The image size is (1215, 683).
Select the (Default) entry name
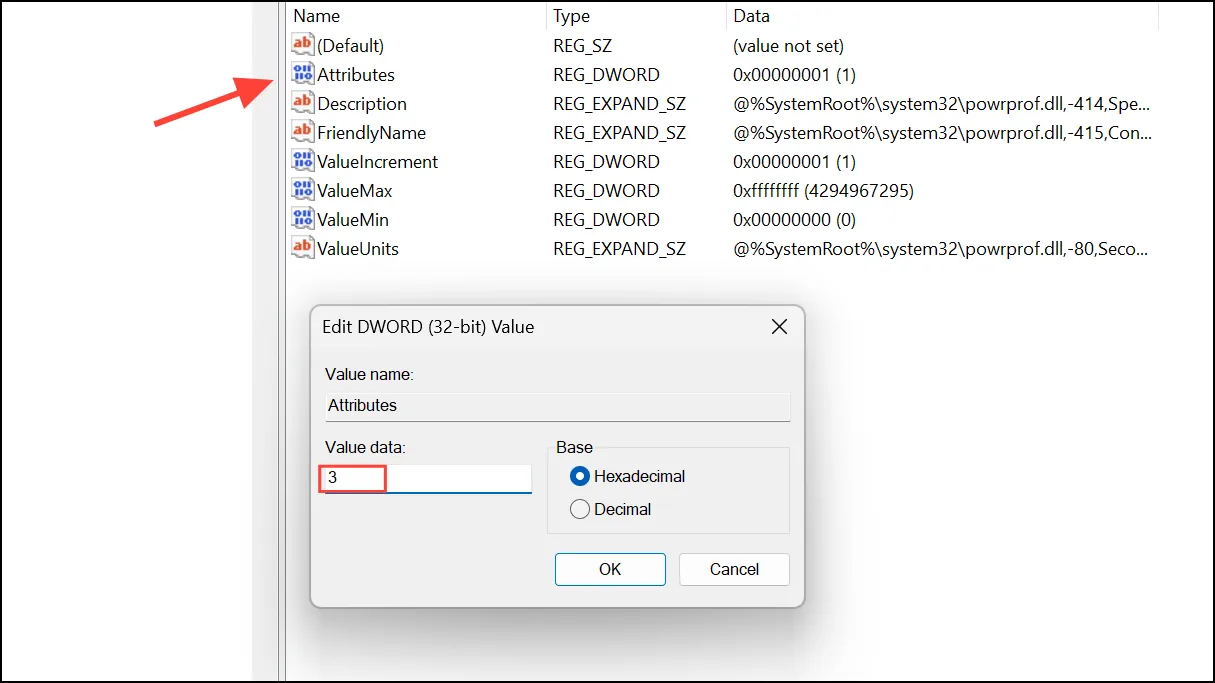[351, 45]
